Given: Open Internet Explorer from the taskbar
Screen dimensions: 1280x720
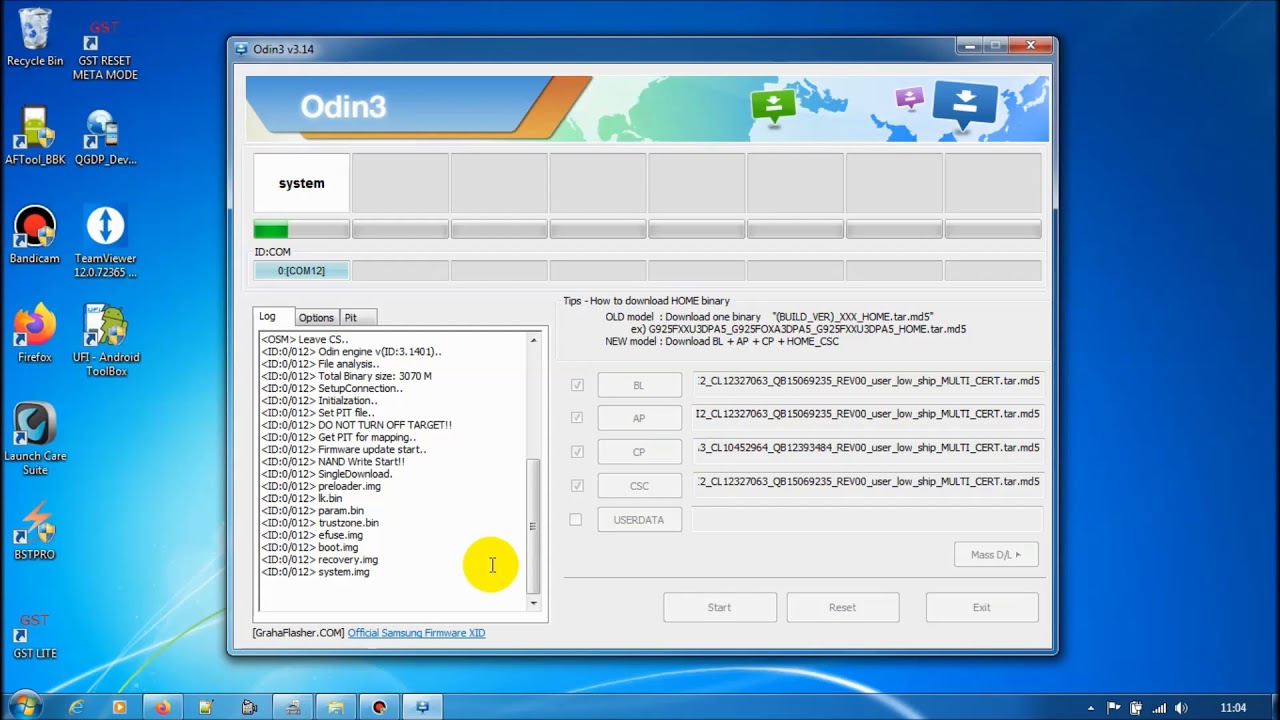Looking at the screenshot, I should 76,707.
